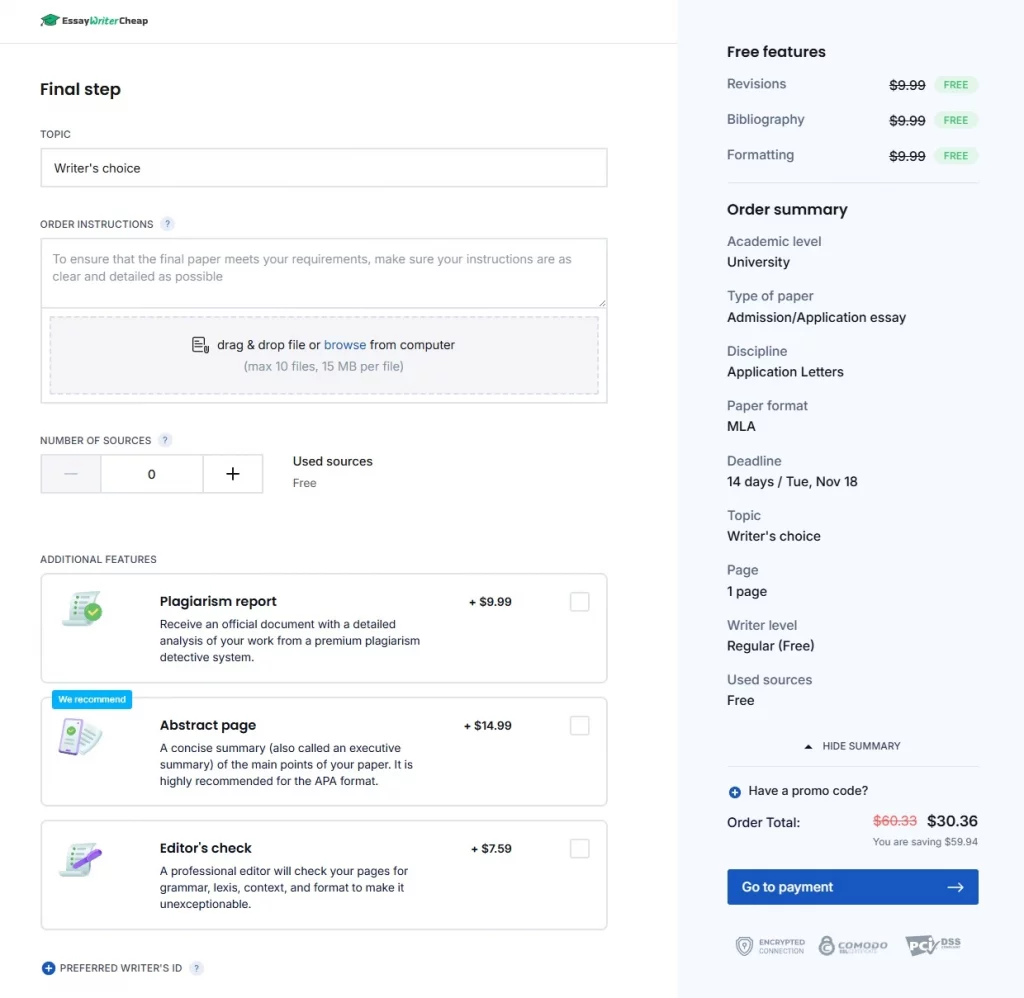1024x998 pixels.
Task: Check the Editor's check add-on box
Action: [x=579, y=849]
